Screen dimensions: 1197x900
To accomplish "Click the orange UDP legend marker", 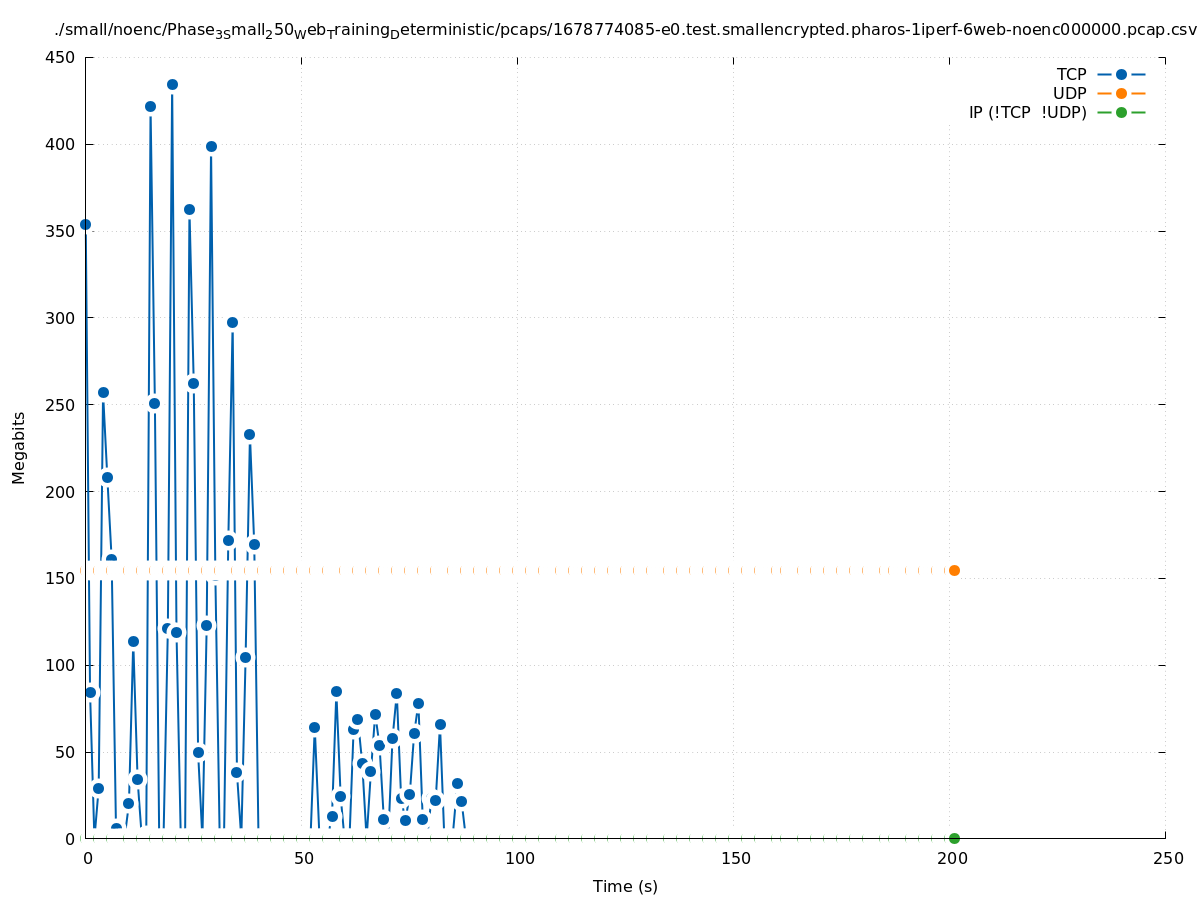I will [x=1121, y=94].
